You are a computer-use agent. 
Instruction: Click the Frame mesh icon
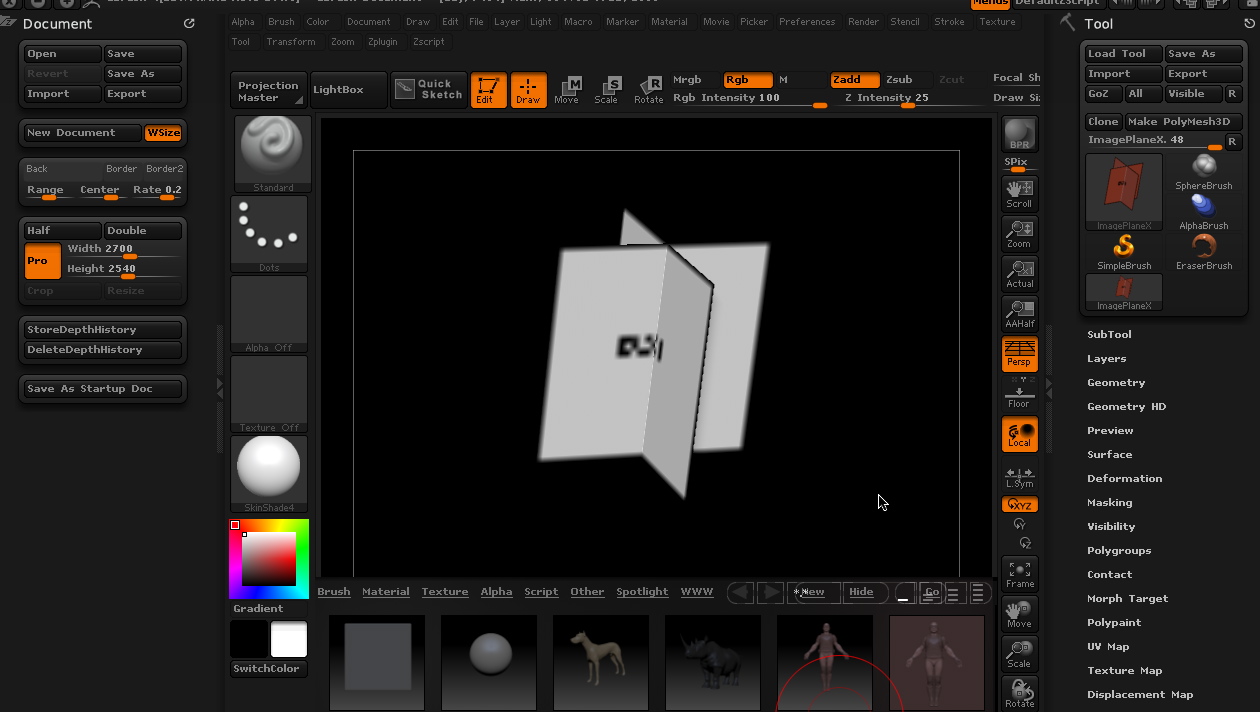1019,573
